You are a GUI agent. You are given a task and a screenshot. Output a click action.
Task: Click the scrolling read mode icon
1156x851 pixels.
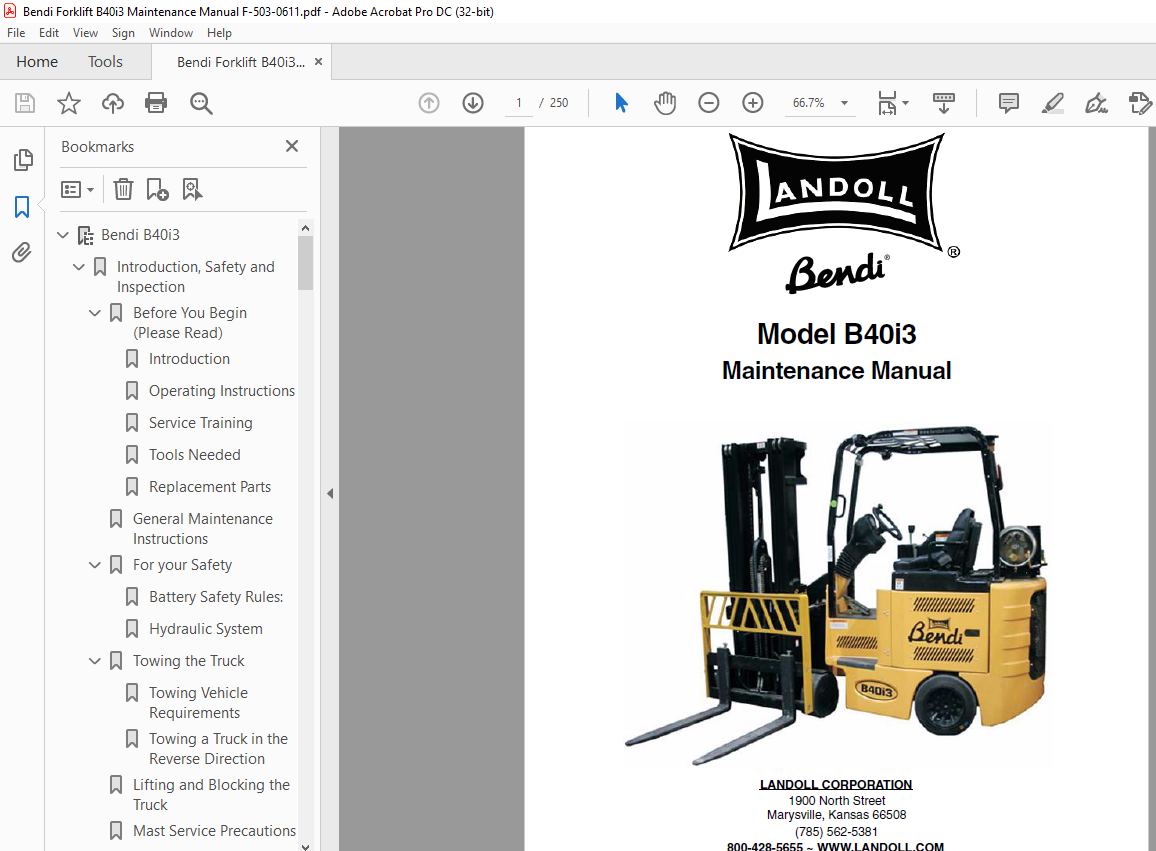(944, 103)
